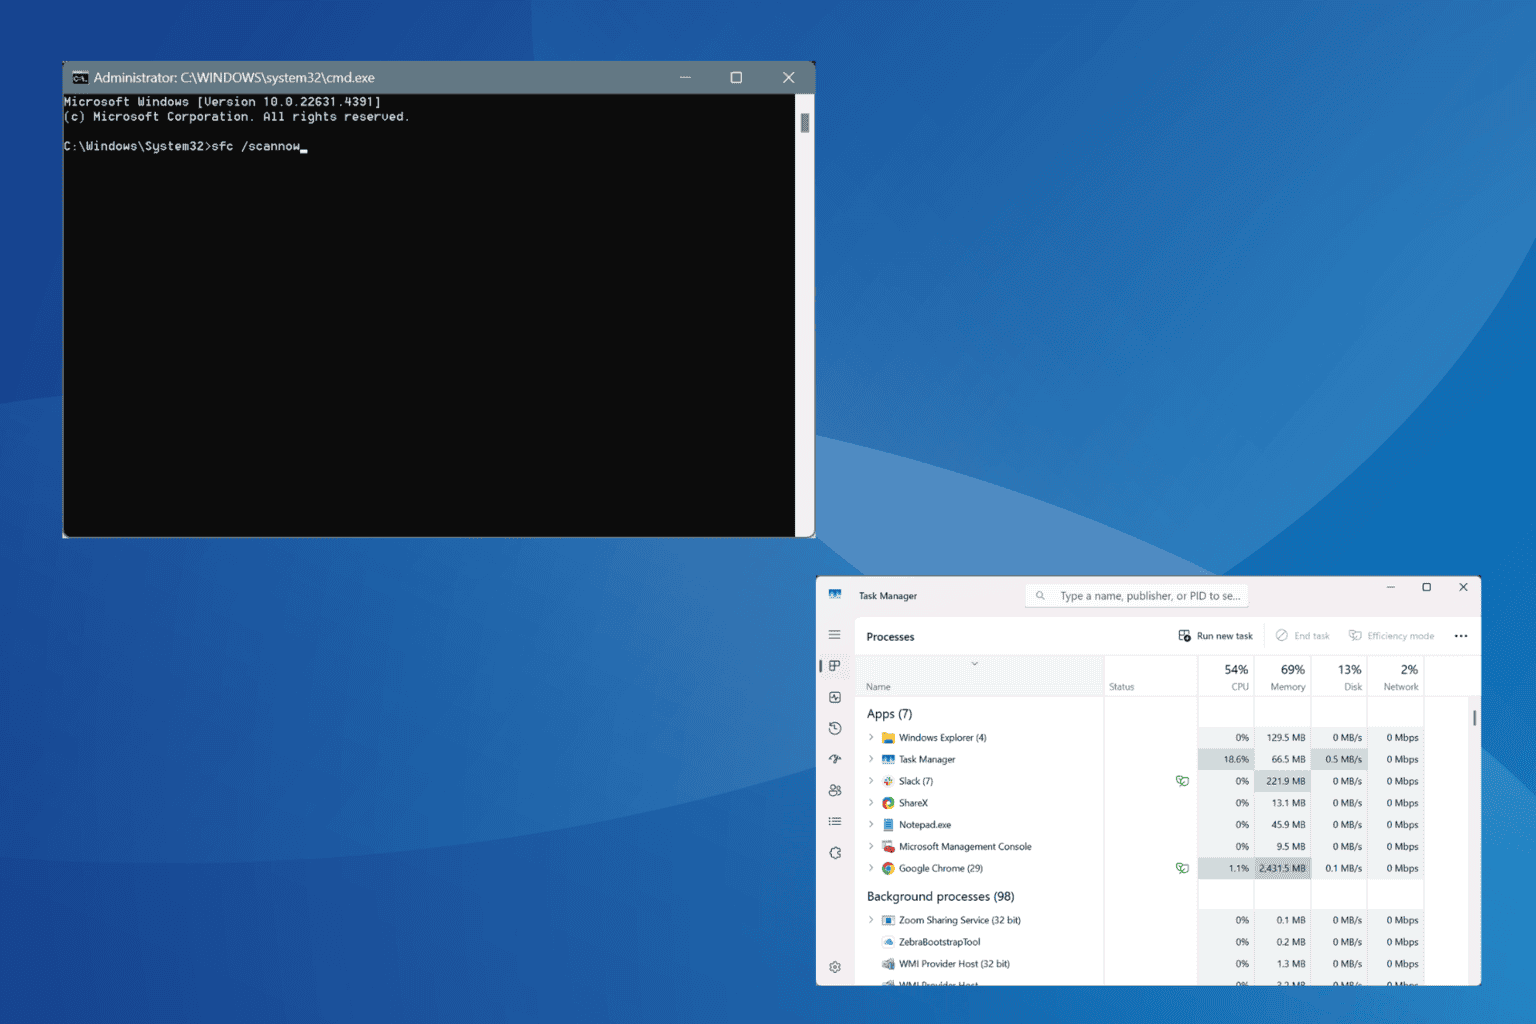Select the Processes page icon in sidebar

pos(834,666)
